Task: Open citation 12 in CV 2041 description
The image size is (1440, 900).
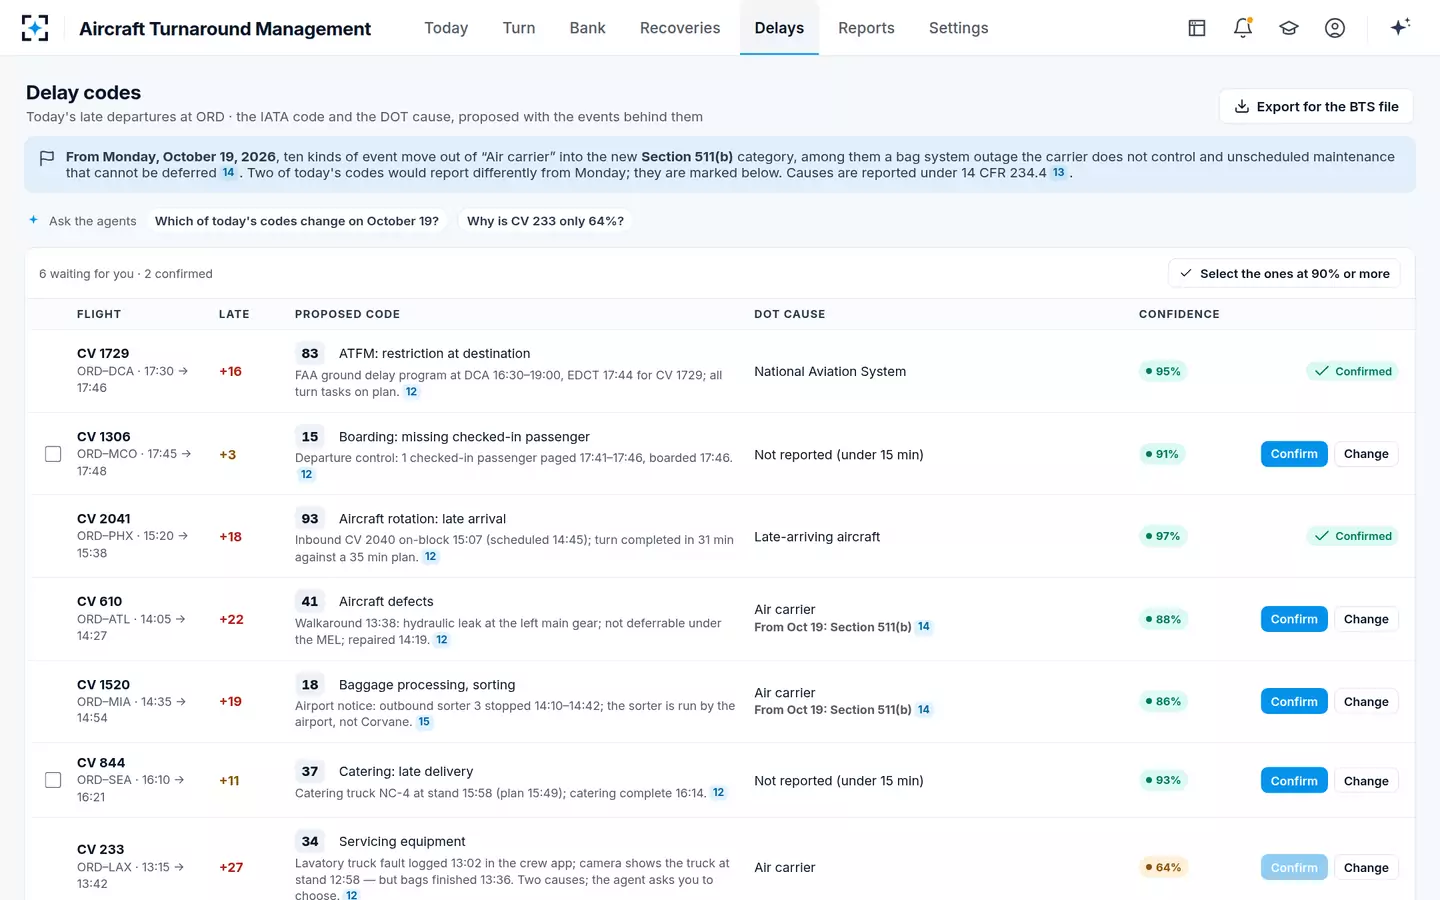Action: point(430,557)
